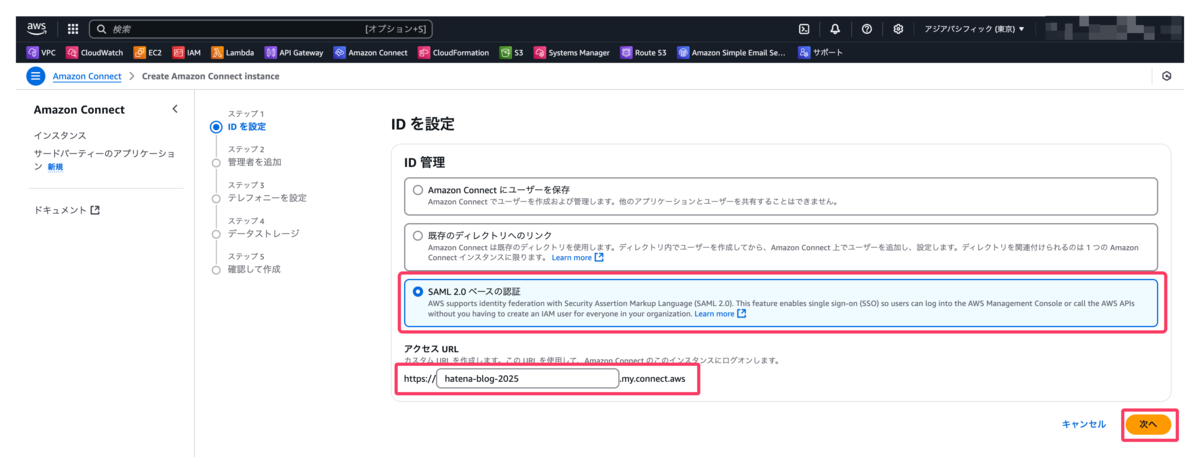This screenshot has height=473, width=1200.
Task: Select step 5 確認して作成
Action: click(254, 269)
